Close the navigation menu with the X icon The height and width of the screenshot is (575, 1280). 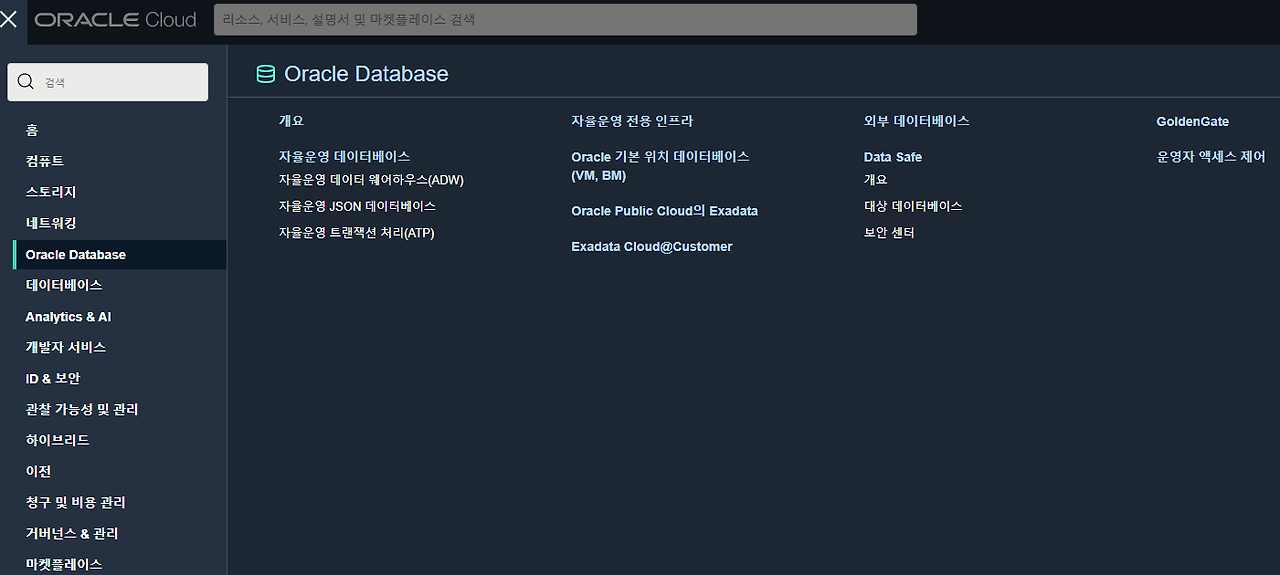point(9,19)
